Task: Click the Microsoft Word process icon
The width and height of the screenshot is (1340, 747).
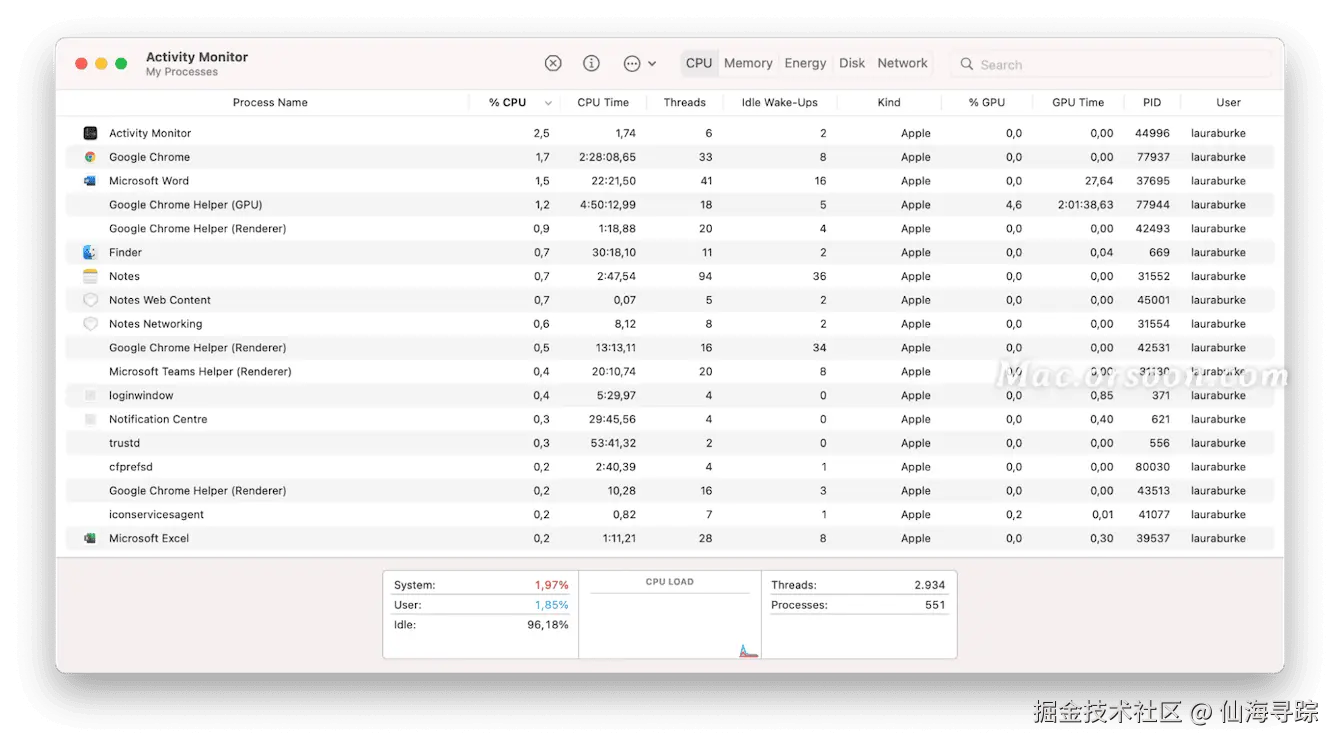Action: click(90, 181)
